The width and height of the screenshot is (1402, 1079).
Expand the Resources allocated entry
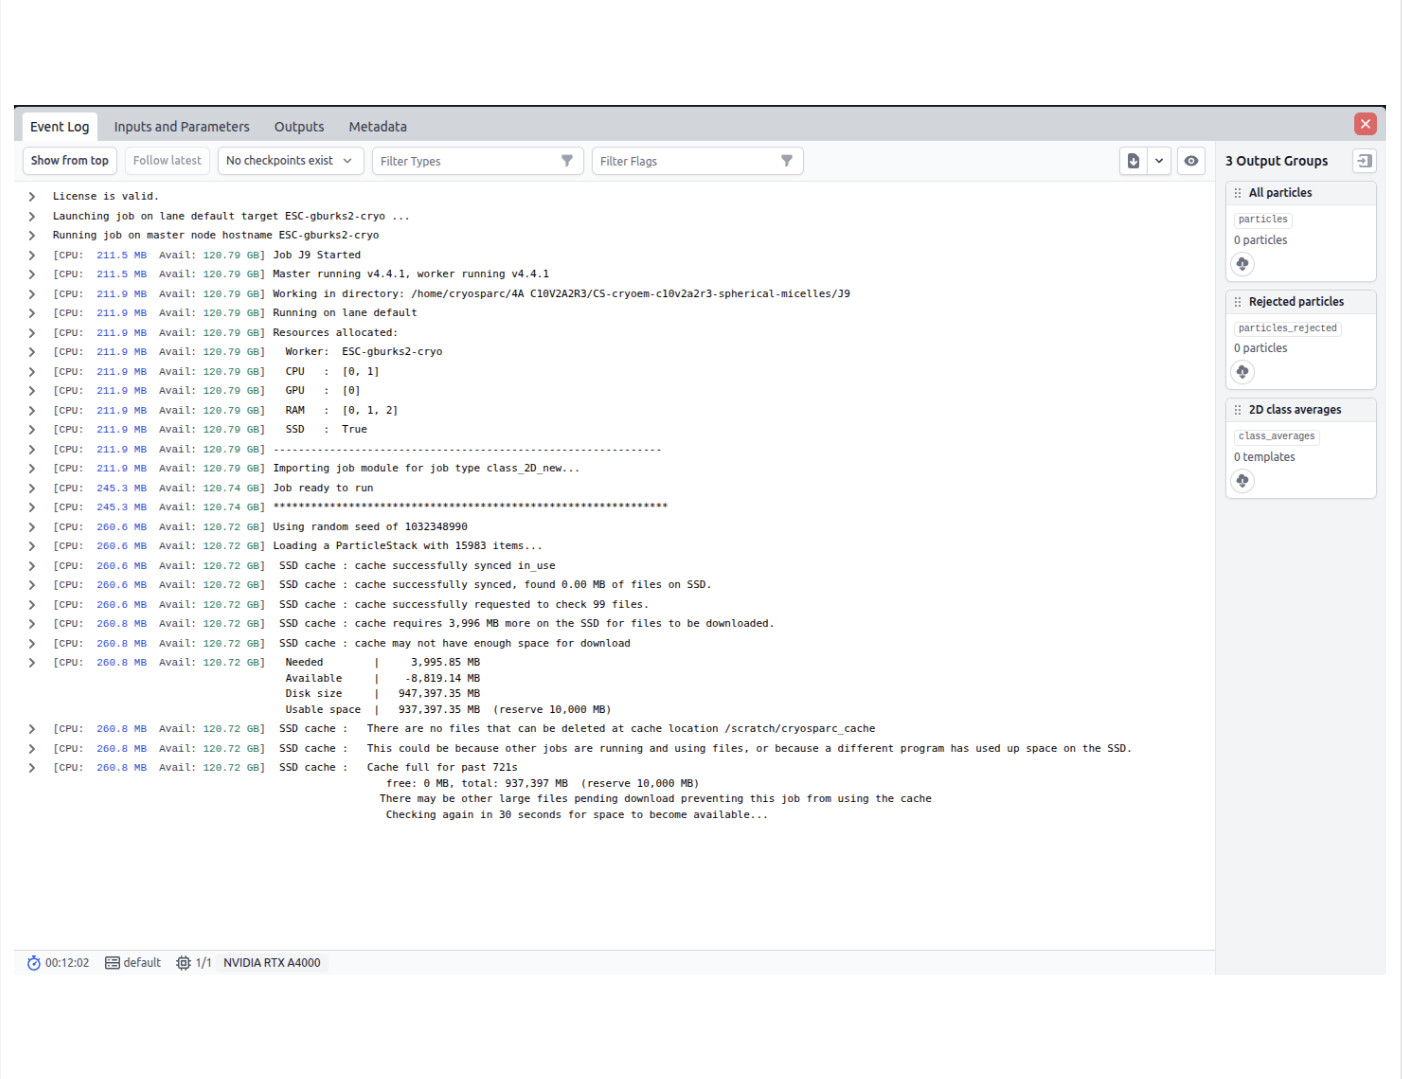pyautogui.click(x=32, y=333)
